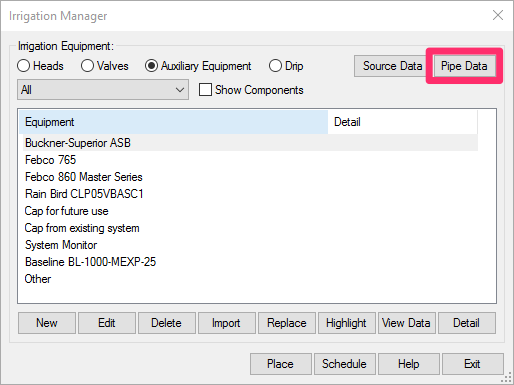Close the Irrigation Manager window

pyautogui.click(x=498, y=15)
